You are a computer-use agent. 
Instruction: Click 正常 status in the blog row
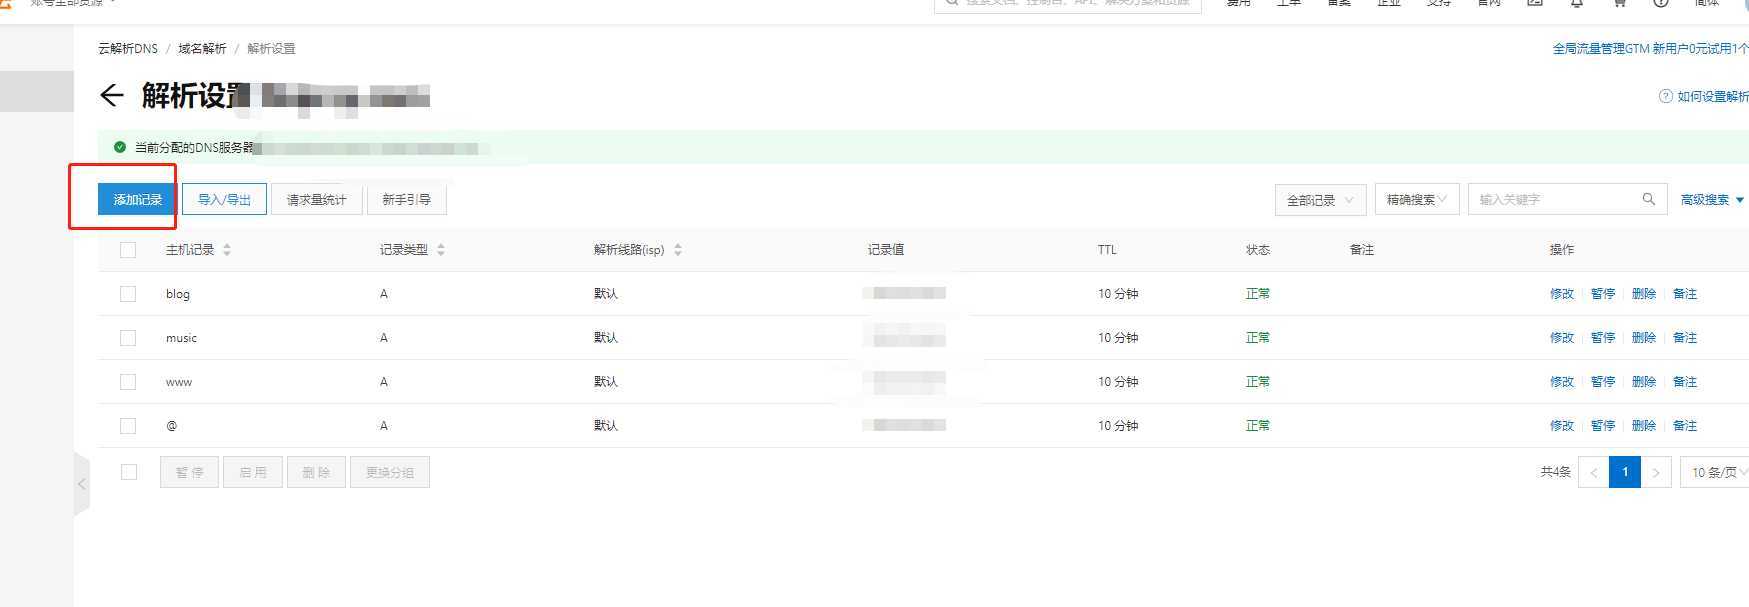click(1258, 294)
